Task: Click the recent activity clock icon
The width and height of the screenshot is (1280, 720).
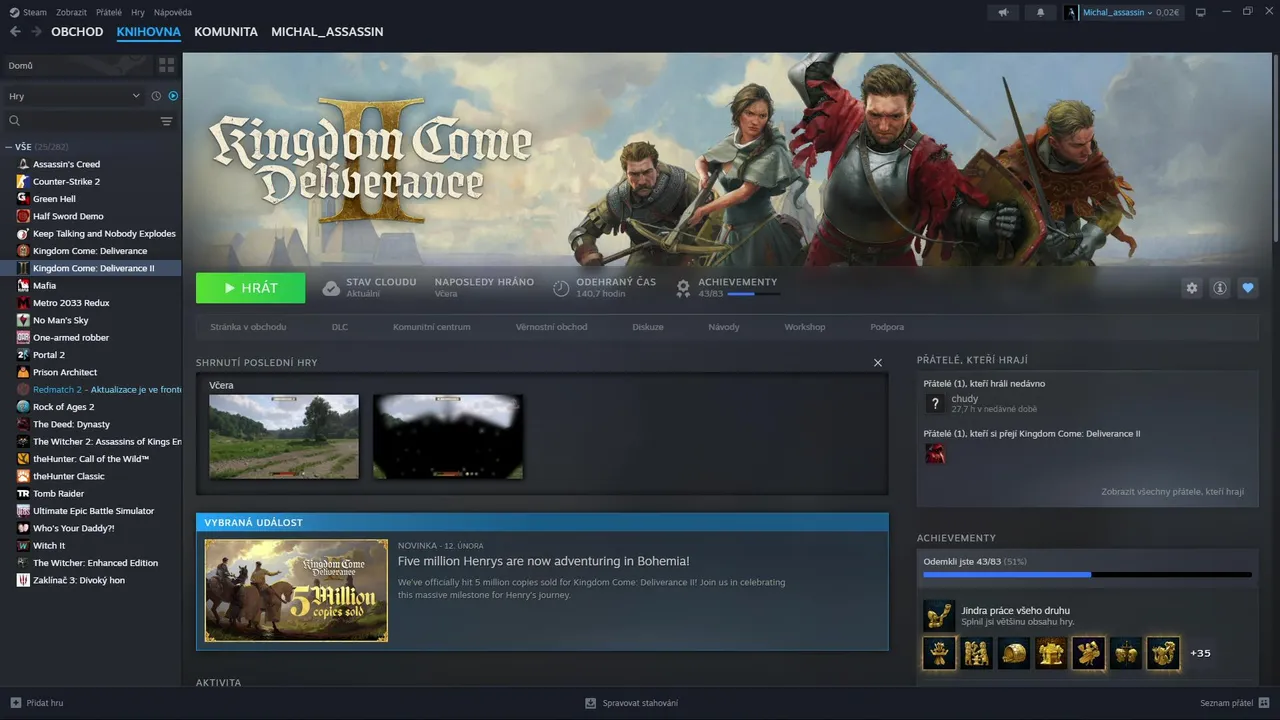Action: click(x=156, y=96)
